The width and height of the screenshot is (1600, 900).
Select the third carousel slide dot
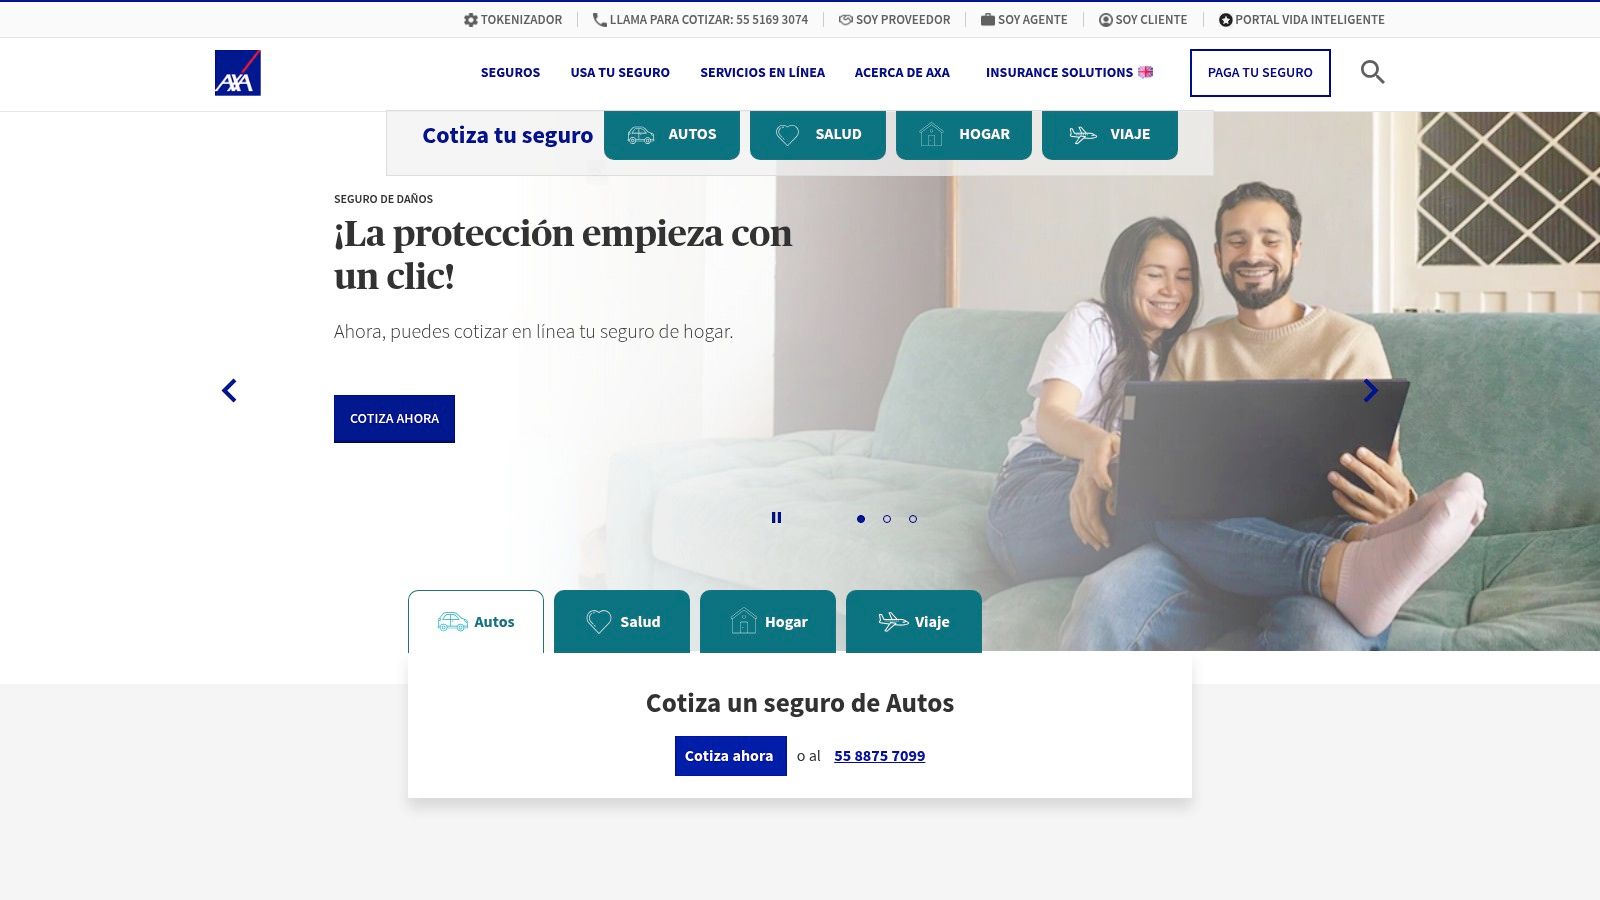tap(913, 519)
